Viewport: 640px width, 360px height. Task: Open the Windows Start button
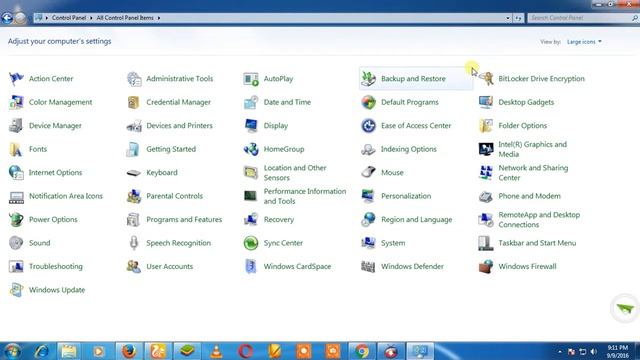point(12,351)
